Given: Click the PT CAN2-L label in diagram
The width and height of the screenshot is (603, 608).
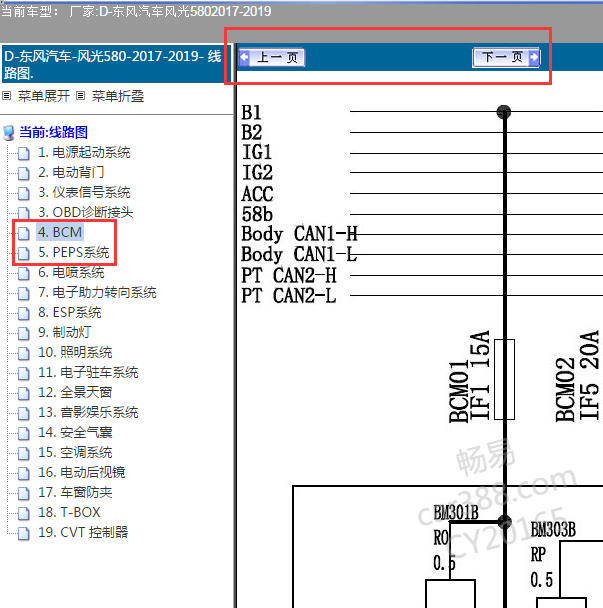Looking at the screenshot, I should click(289, 296).
